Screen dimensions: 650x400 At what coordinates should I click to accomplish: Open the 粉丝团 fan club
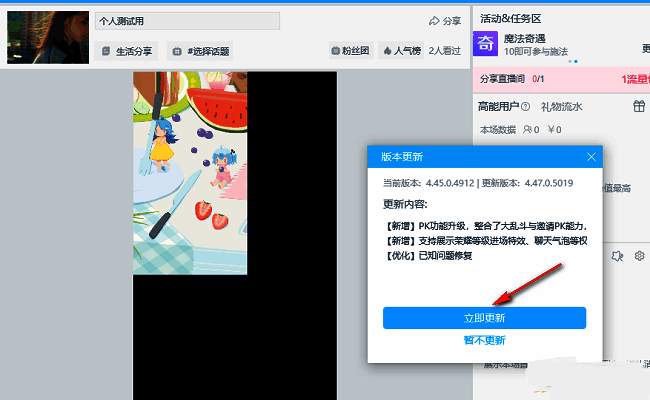(351, 51)
